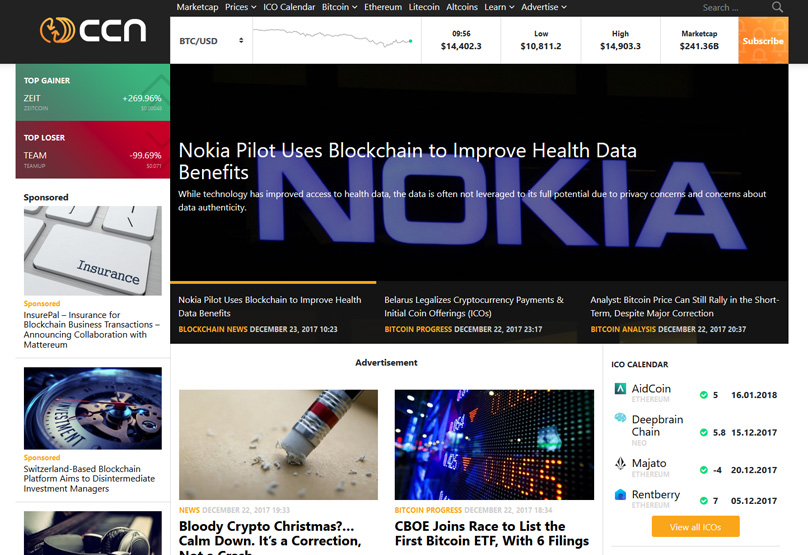
Task: Expand the Prices menu
Action: click(x=240, y=7)
